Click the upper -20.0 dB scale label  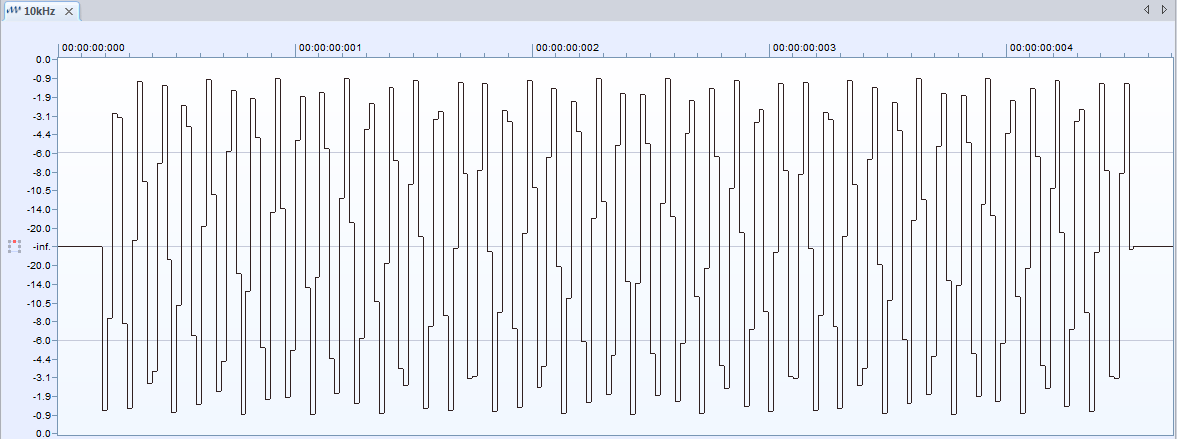tap(37, 228)
